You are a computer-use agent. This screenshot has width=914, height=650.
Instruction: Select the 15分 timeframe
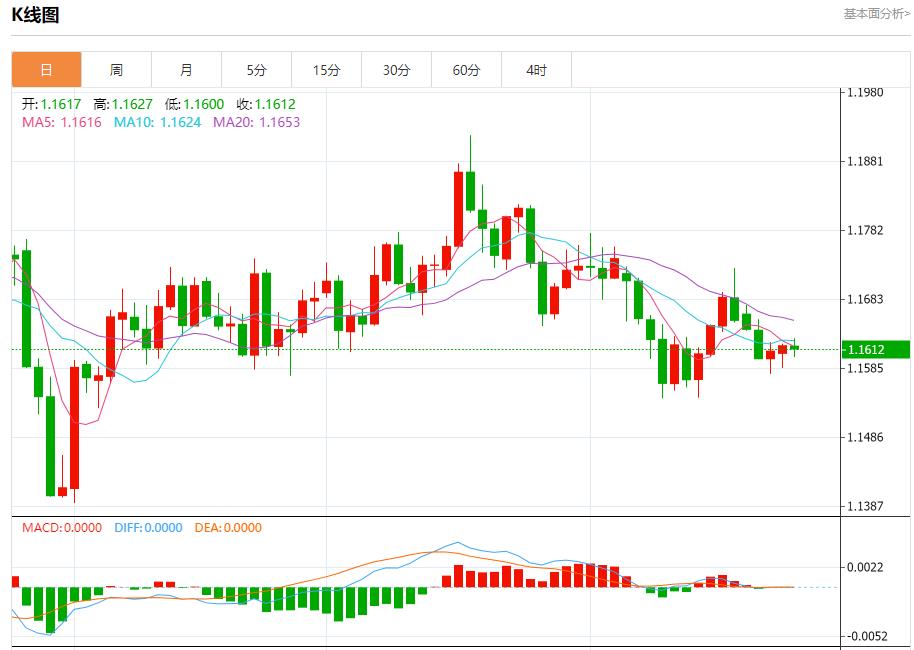pyautogui.click(x=327, y=70)
